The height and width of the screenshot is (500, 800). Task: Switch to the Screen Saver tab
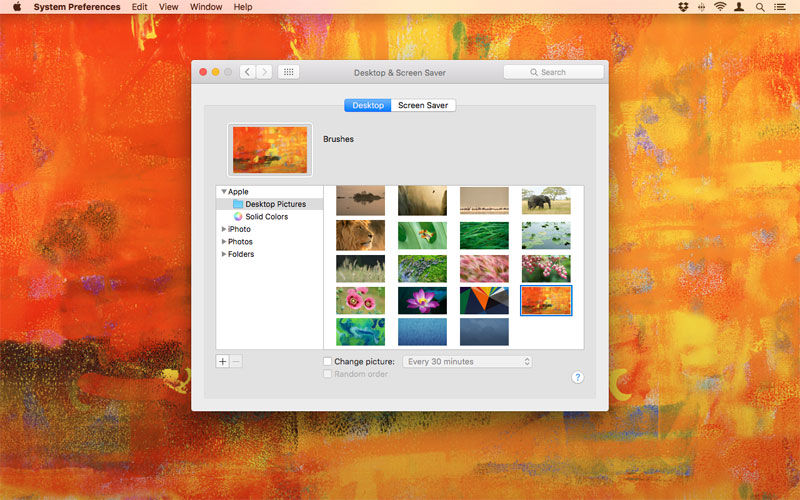point(423,105)
